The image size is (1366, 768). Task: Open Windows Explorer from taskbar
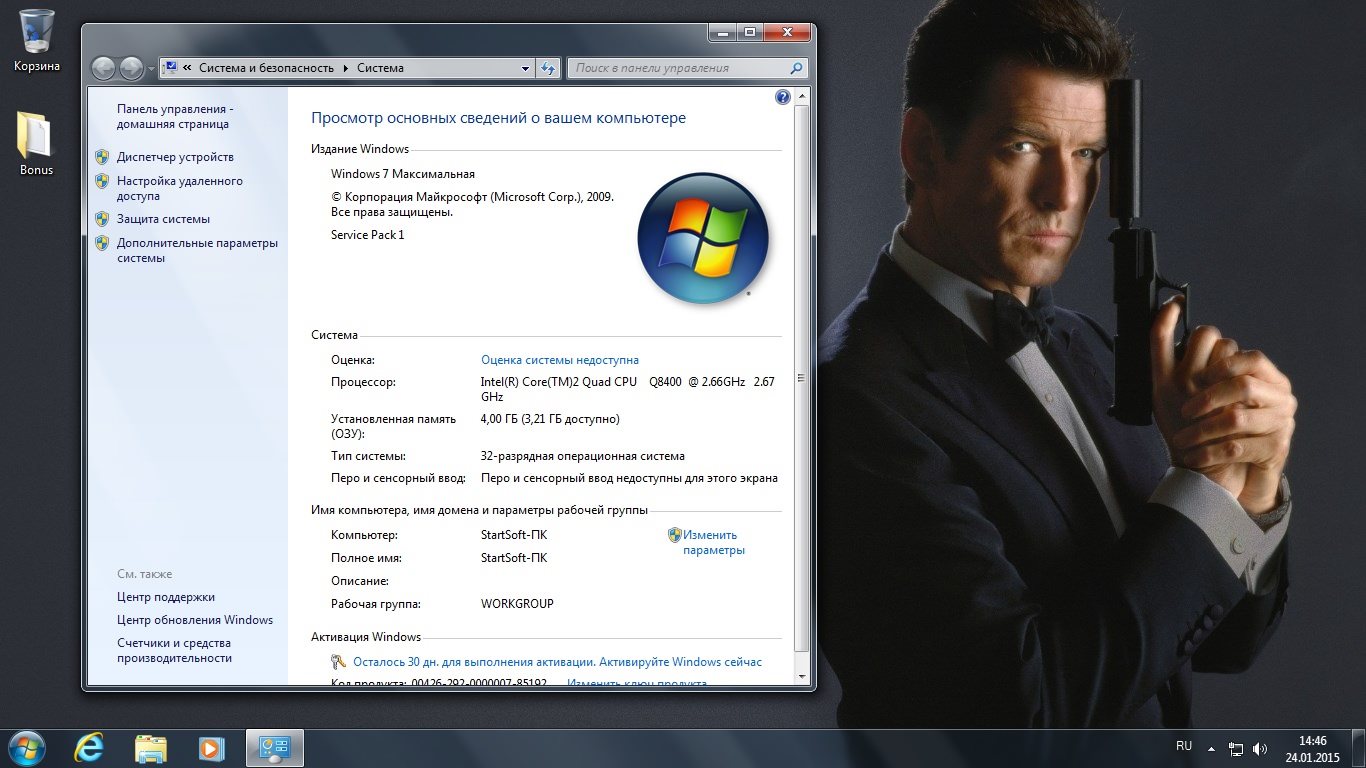pyautogui.click(x=150, y=748)
